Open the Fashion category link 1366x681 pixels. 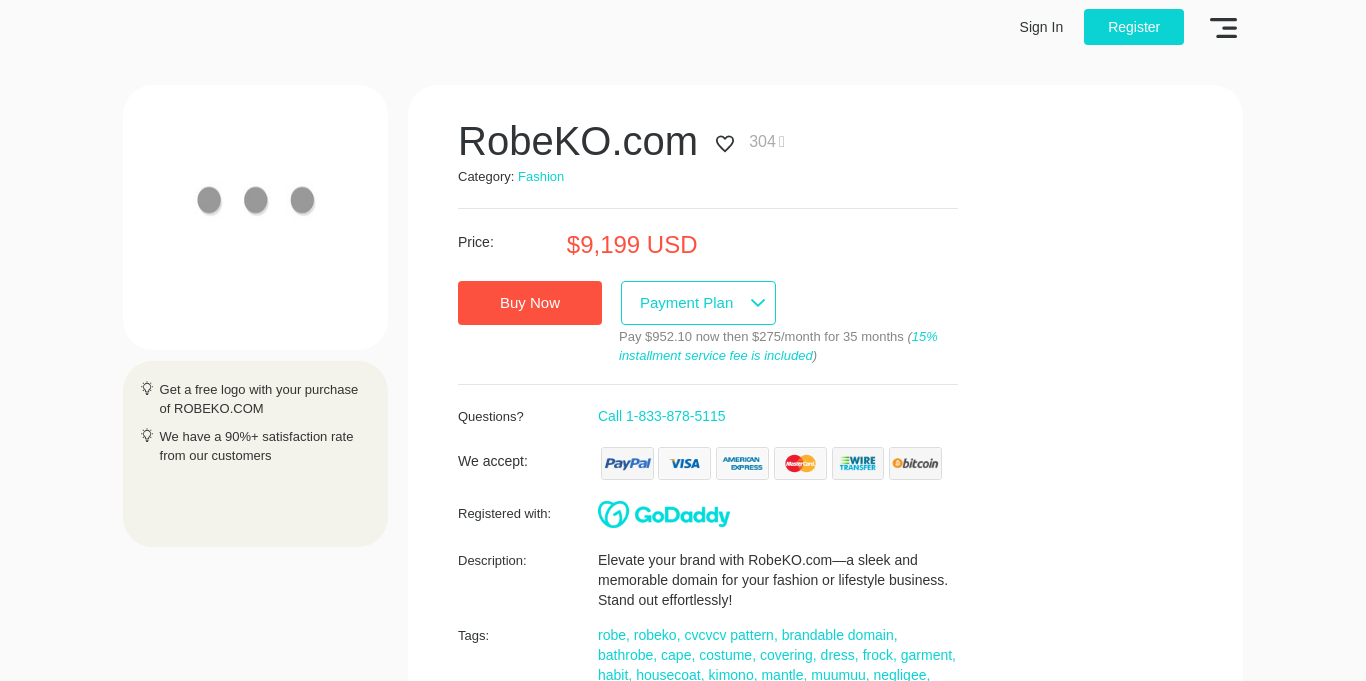click(541, 177)
